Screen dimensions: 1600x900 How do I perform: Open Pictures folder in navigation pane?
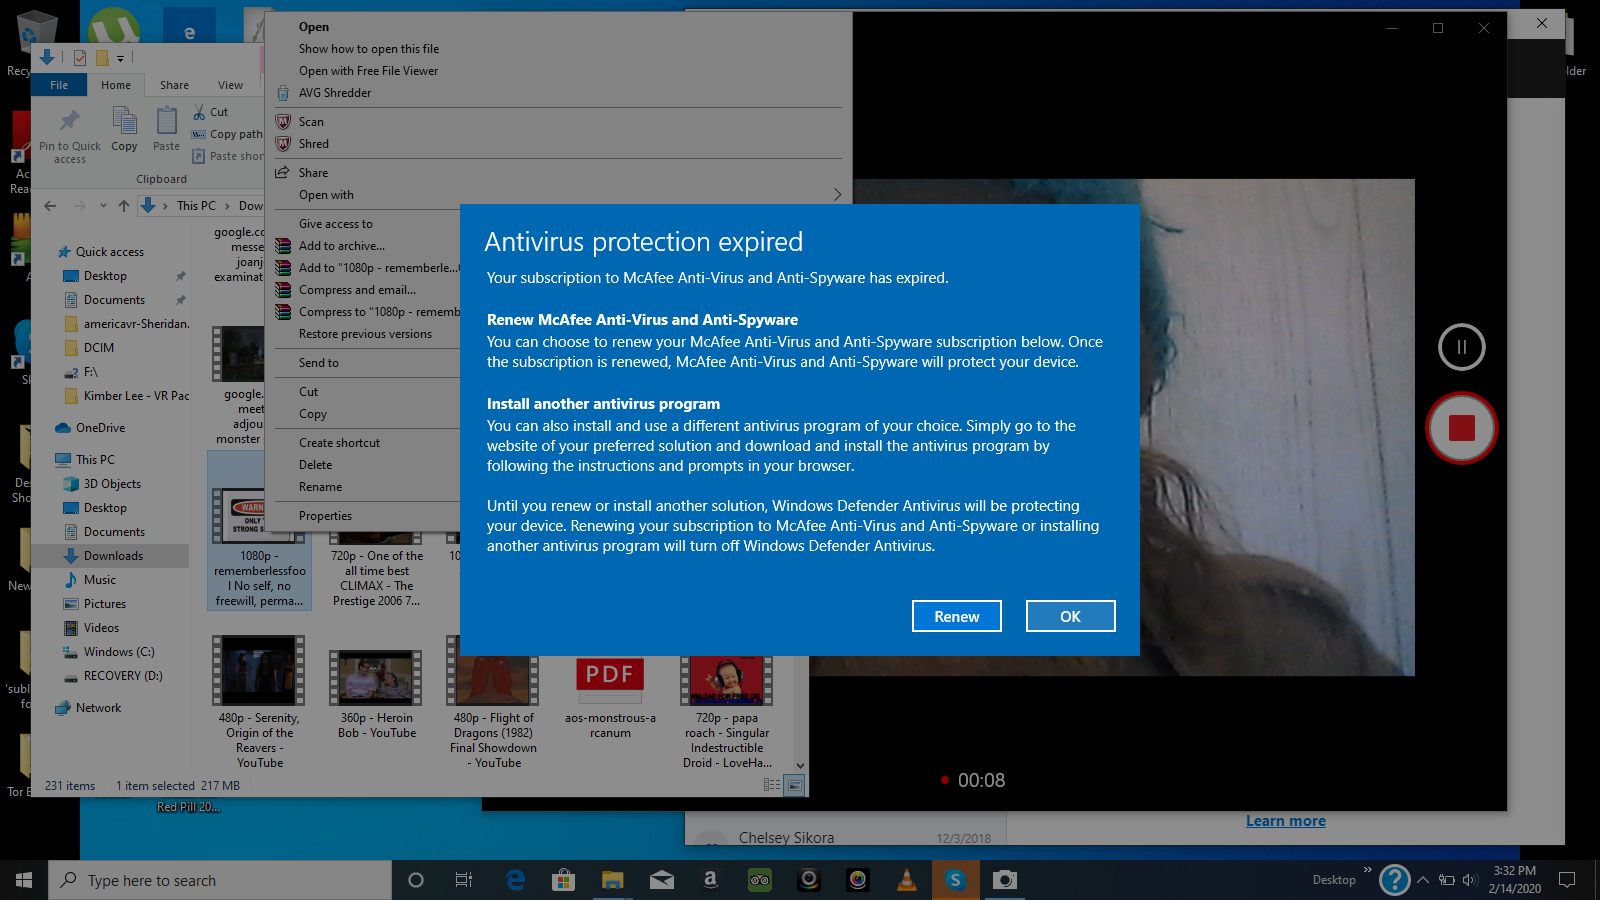point(104,604)
